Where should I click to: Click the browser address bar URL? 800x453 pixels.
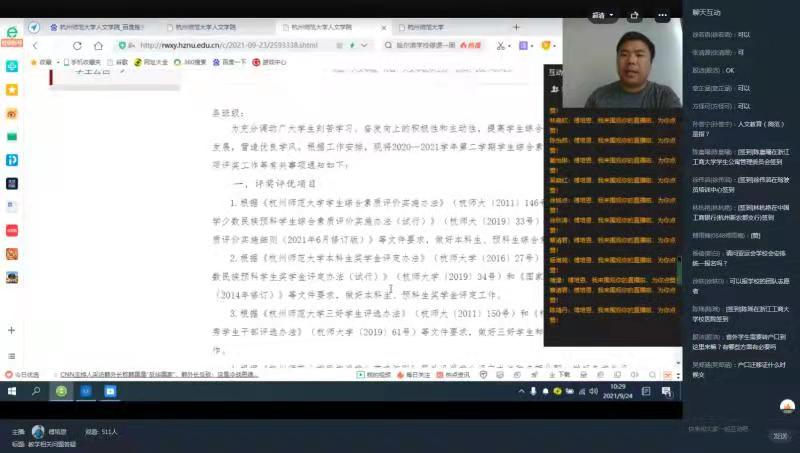[230, 46]
